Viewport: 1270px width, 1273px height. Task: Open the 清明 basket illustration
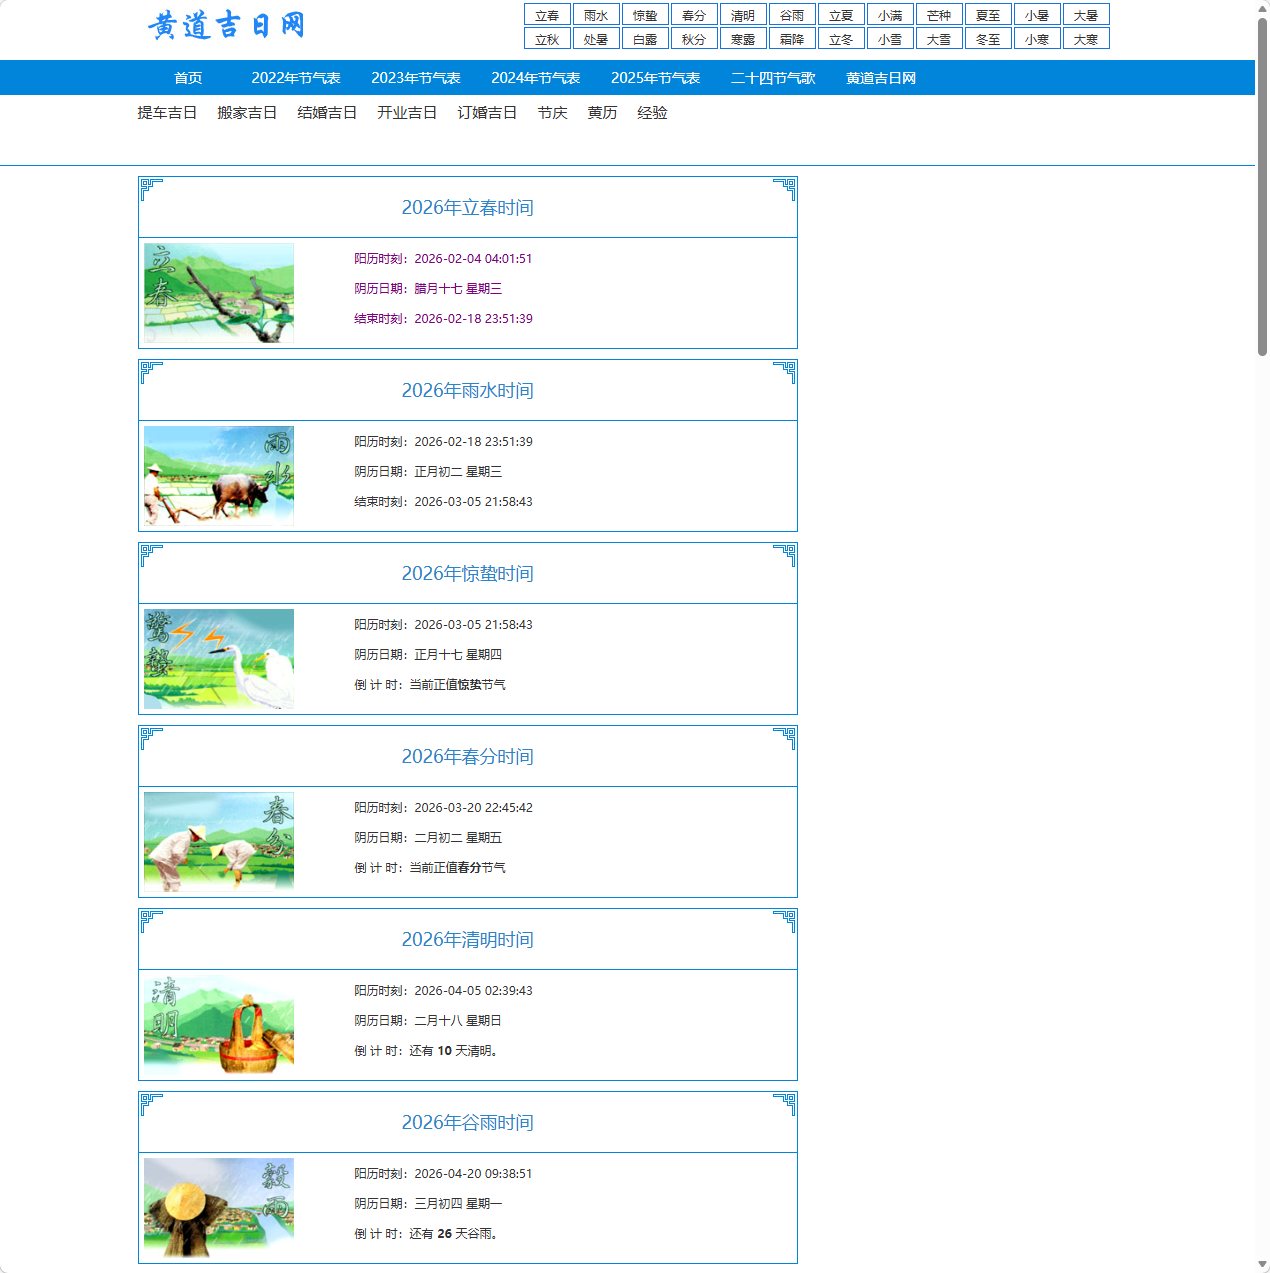219,1025
